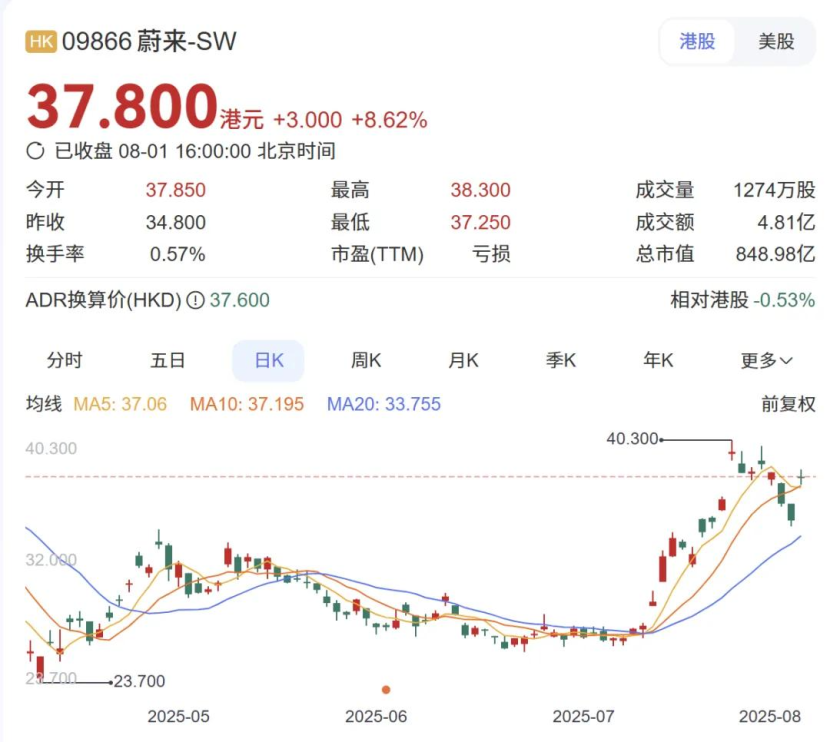Click the MA10: 37.195 indicator label
This screenshot has width=830, height=742.
(x=247, y=404)
